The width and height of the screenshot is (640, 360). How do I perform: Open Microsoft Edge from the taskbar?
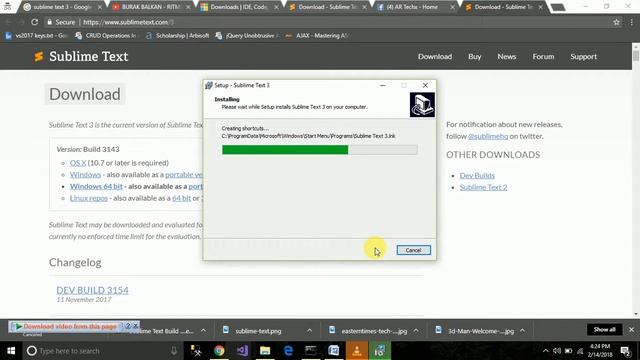click(x=288, y=351)
